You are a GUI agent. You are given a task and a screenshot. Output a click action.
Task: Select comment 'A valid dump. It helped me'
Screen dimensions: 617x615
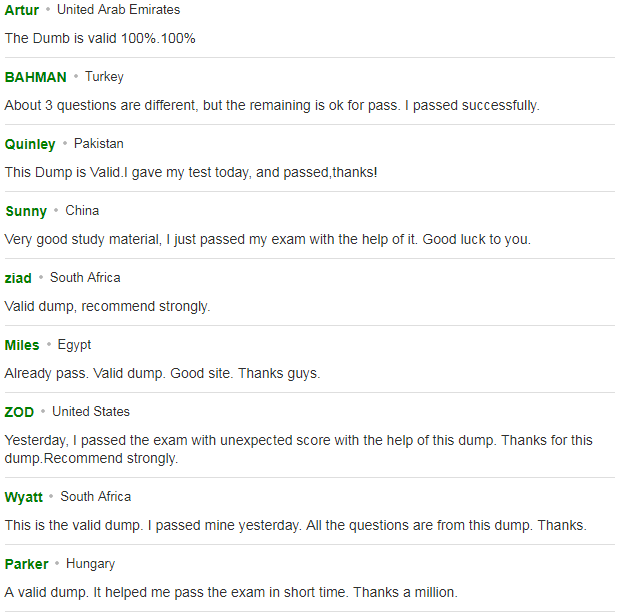tap(88, 592)
